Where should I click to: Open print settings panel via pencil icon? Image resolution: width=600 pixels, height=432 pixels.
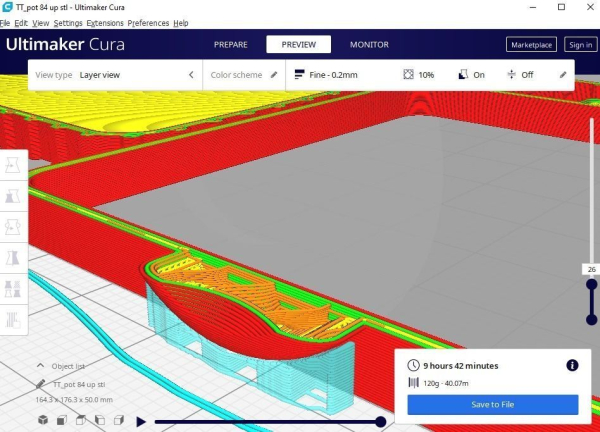point(562,75)
